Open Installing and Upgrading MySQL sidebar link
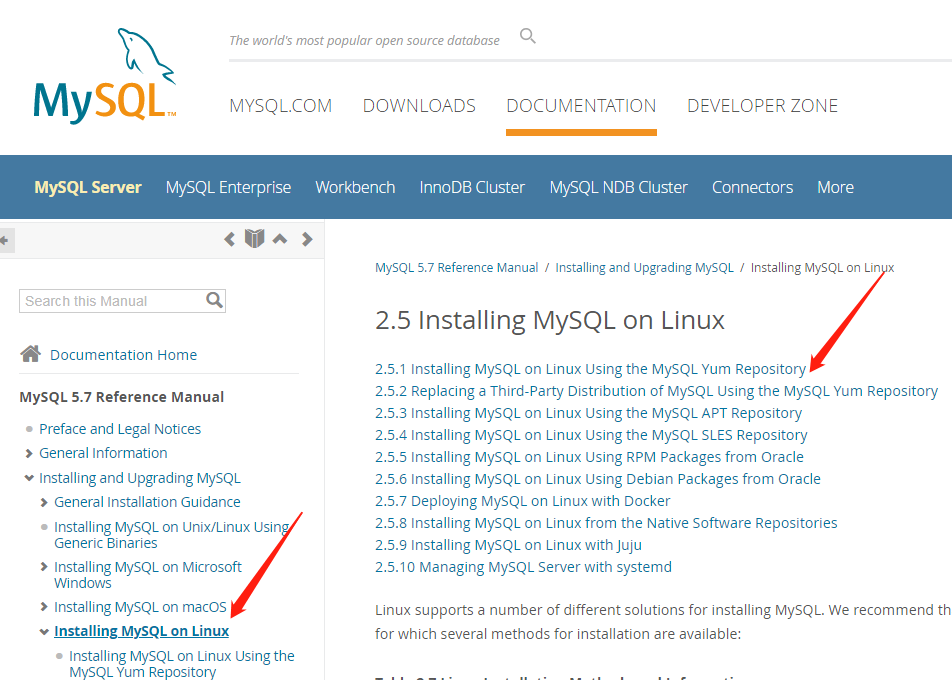The height and width of the screenshot is (680, 952). [x=140, y=478]
